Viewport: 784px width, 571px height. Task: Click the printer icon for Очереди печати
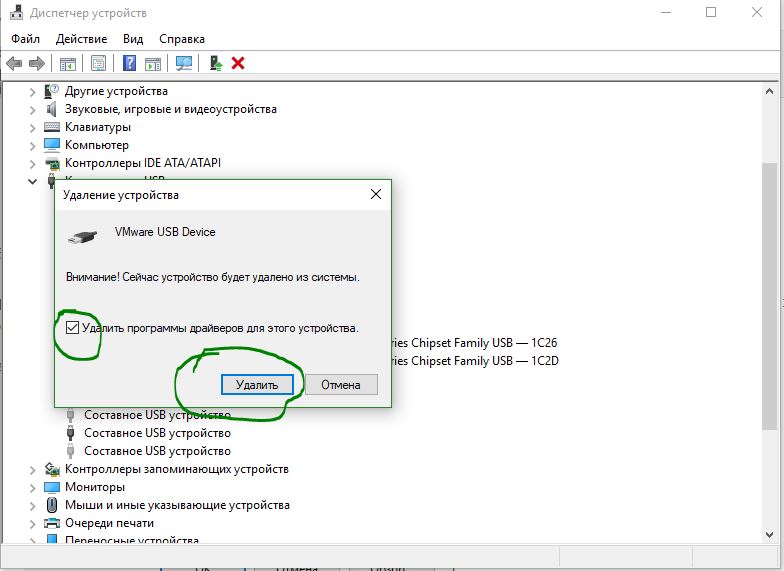point(52,523)
